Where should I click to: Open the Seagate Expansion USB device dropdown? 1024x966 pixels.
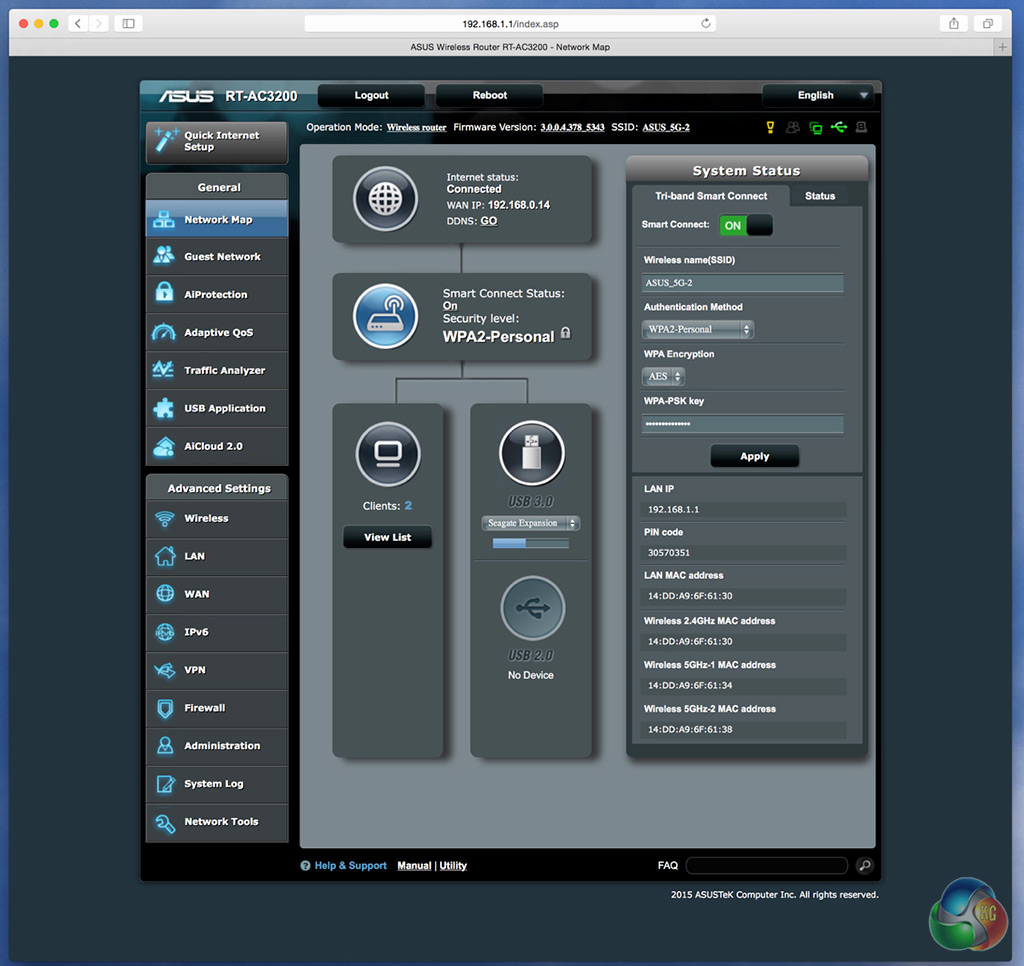click(530, 523)
